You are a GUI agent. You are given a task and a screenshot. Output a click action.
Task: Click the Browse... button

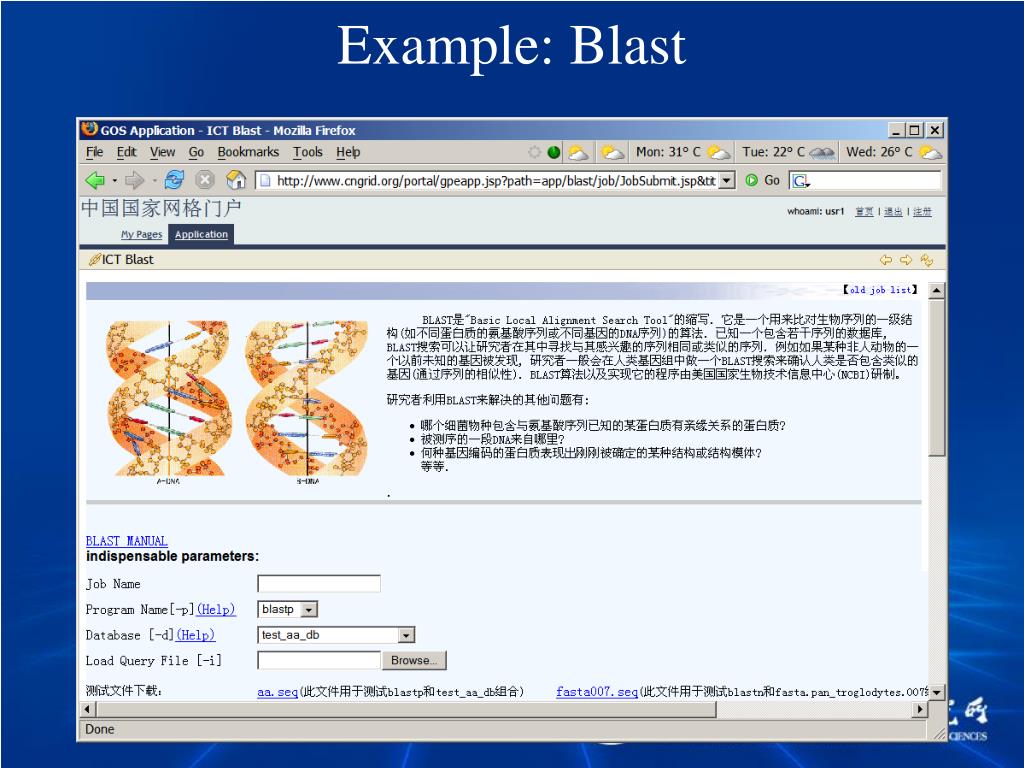point(414,660)
